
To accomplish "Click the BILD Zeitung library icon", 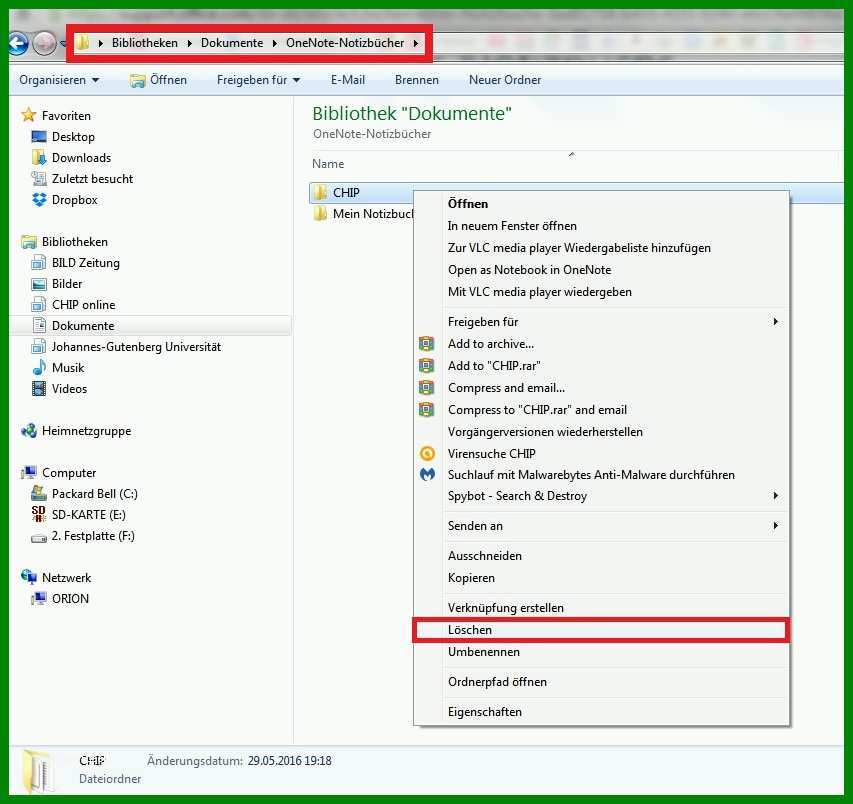I will click(x=39, y=263).
